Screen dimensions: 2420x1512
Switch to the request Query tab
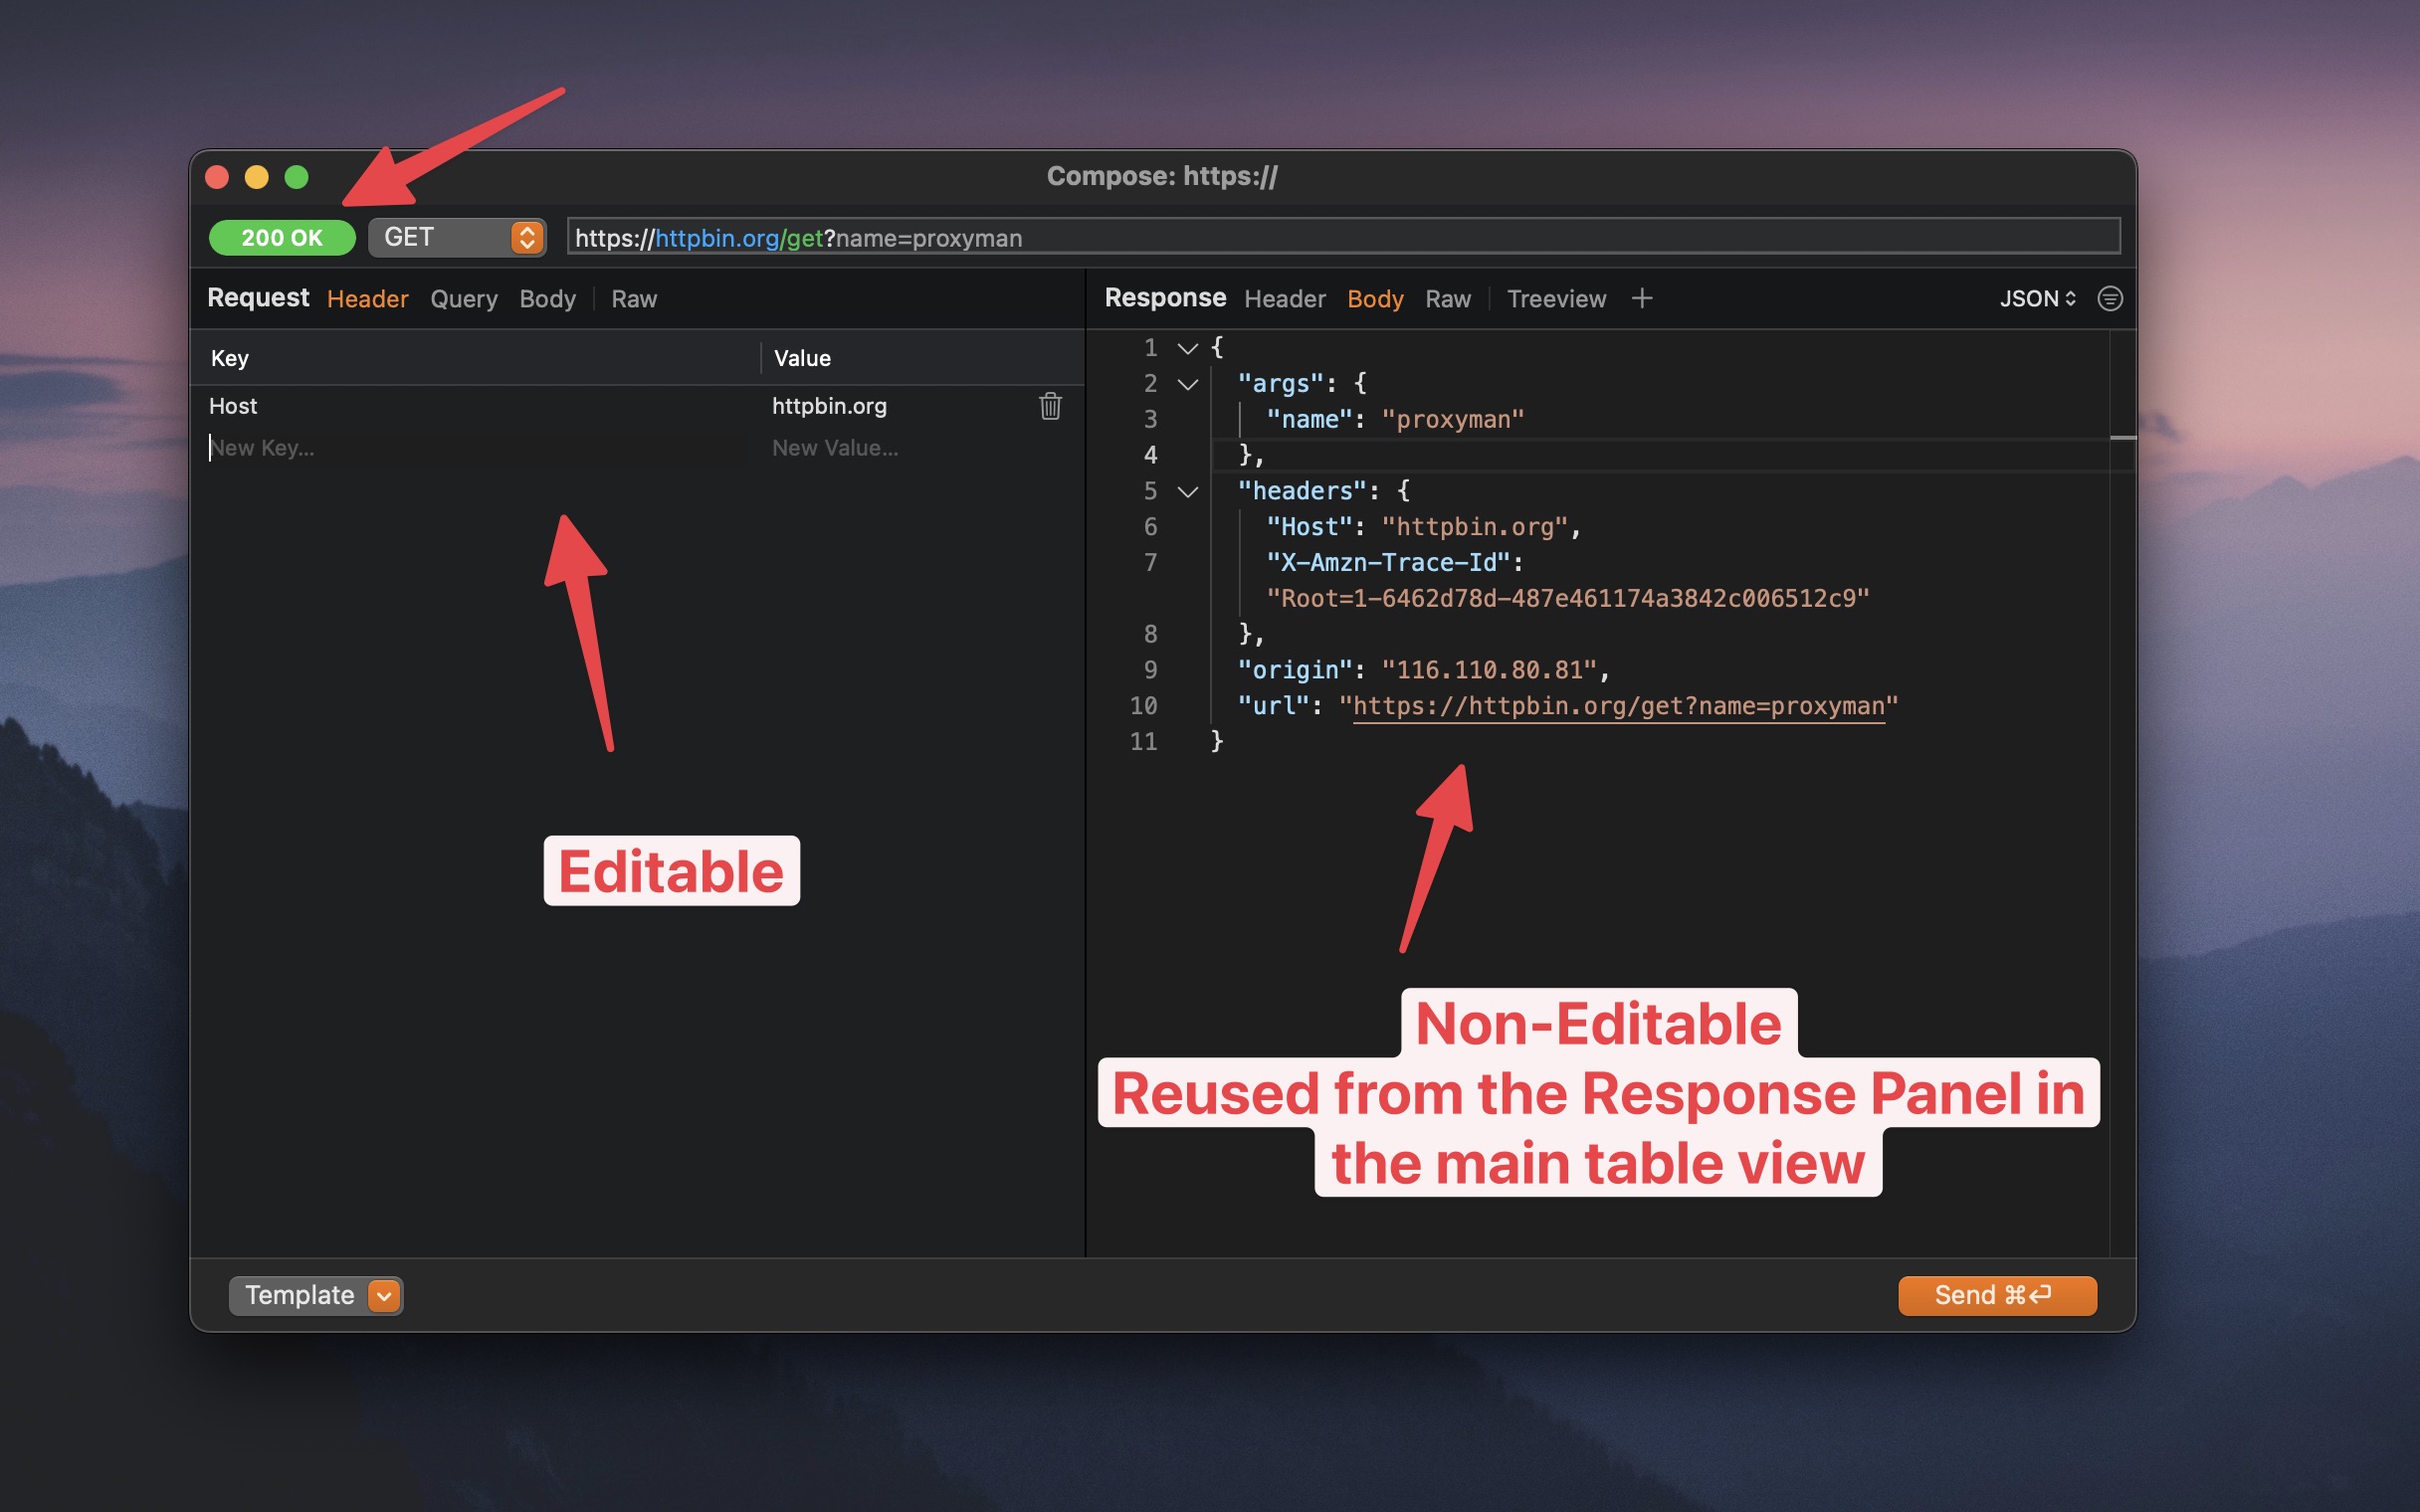[463, 298]
